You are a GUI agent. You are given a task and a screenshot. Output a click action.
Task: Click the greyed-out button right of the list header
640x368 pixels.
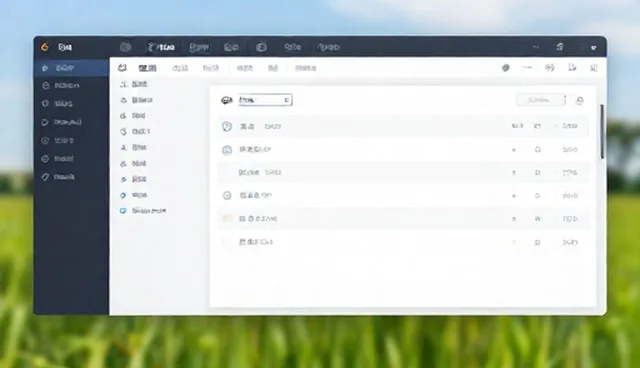tap(541, 100)
